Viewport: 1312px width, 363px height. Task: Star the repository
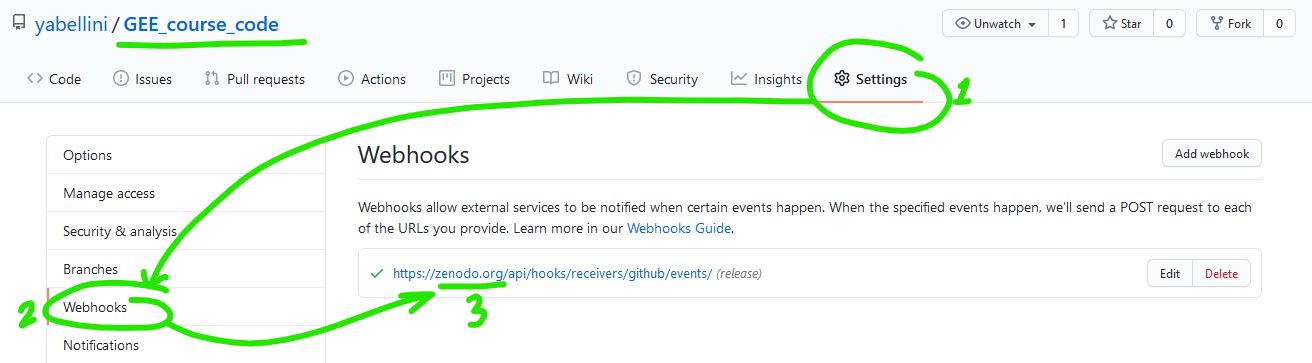click(1121, 23)
